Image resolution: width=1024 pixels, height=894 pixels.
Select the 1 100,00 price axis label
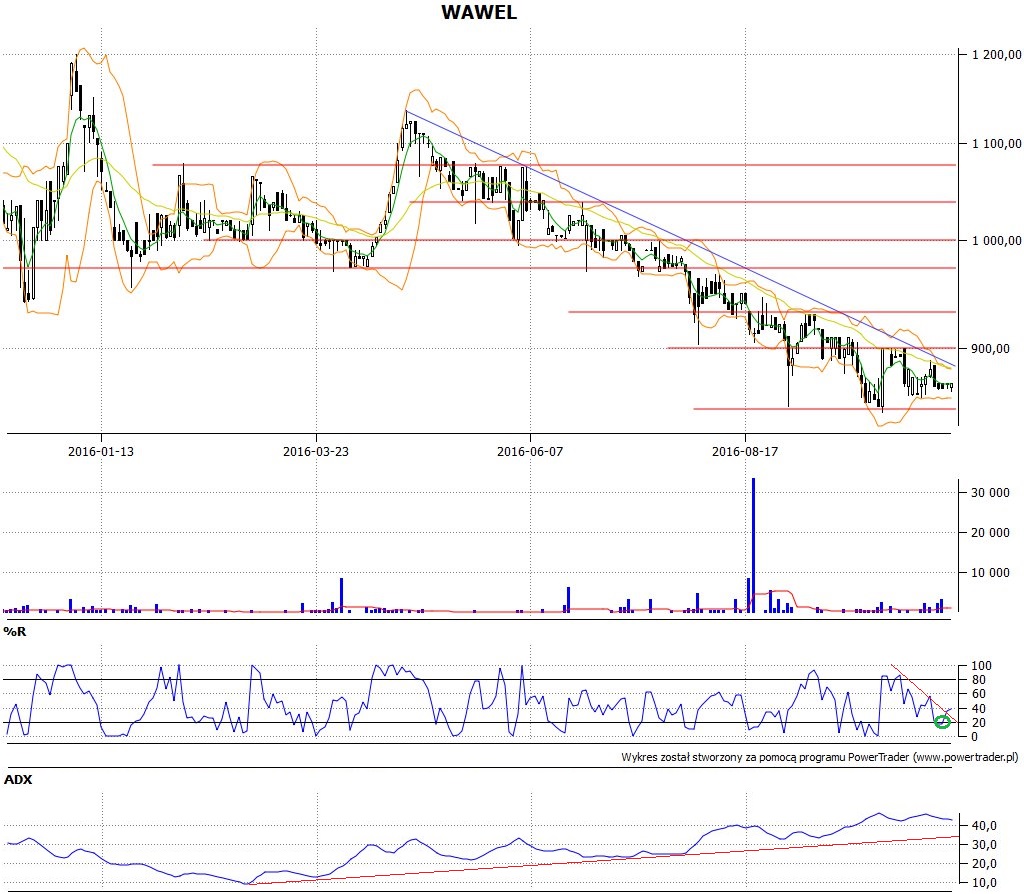pyautogui.click(x=996, y=144)
